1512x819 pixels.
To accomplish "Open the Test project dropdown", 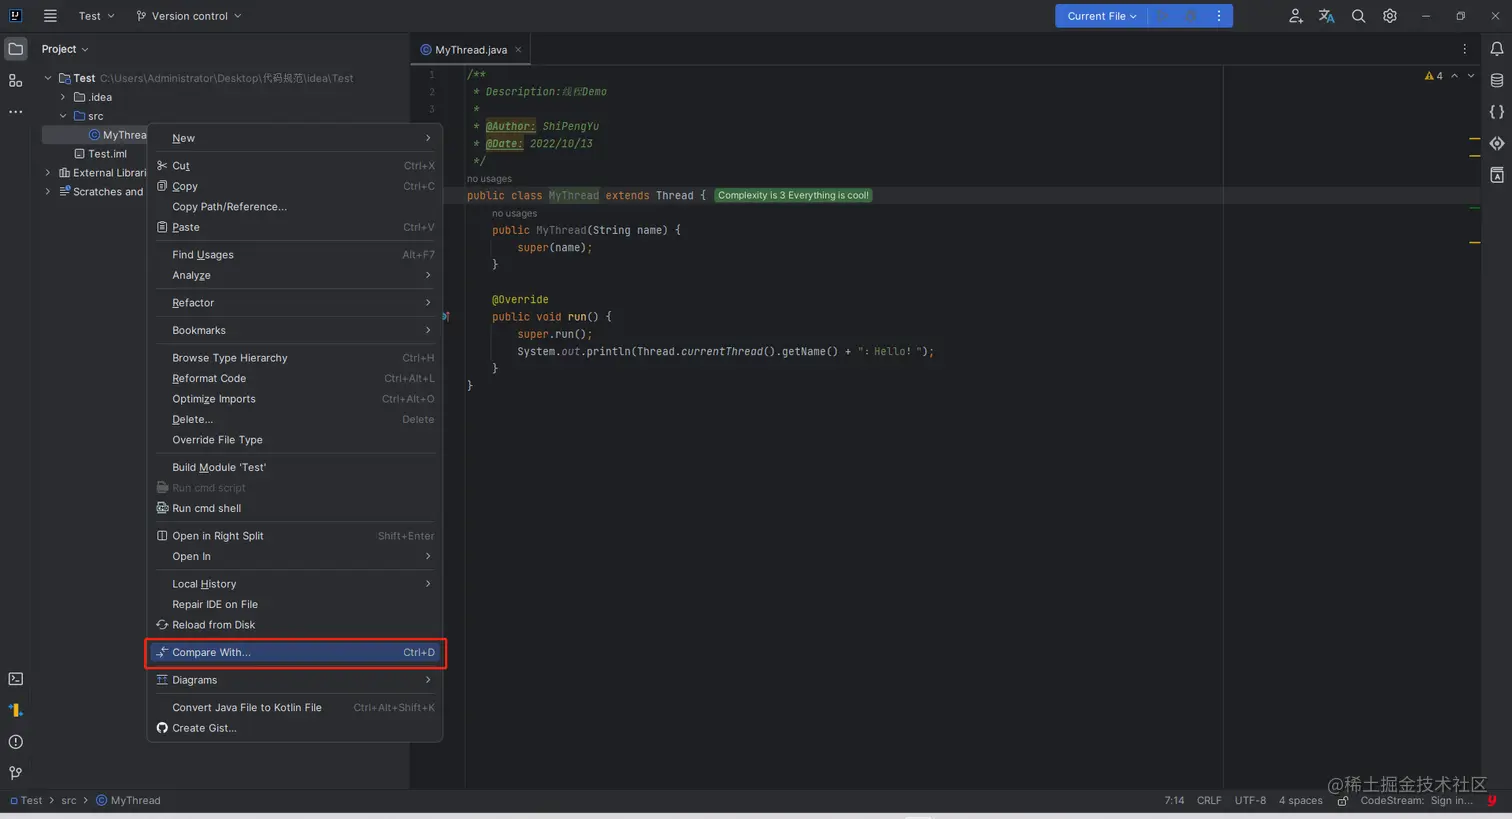I will (x=96, y=16).
